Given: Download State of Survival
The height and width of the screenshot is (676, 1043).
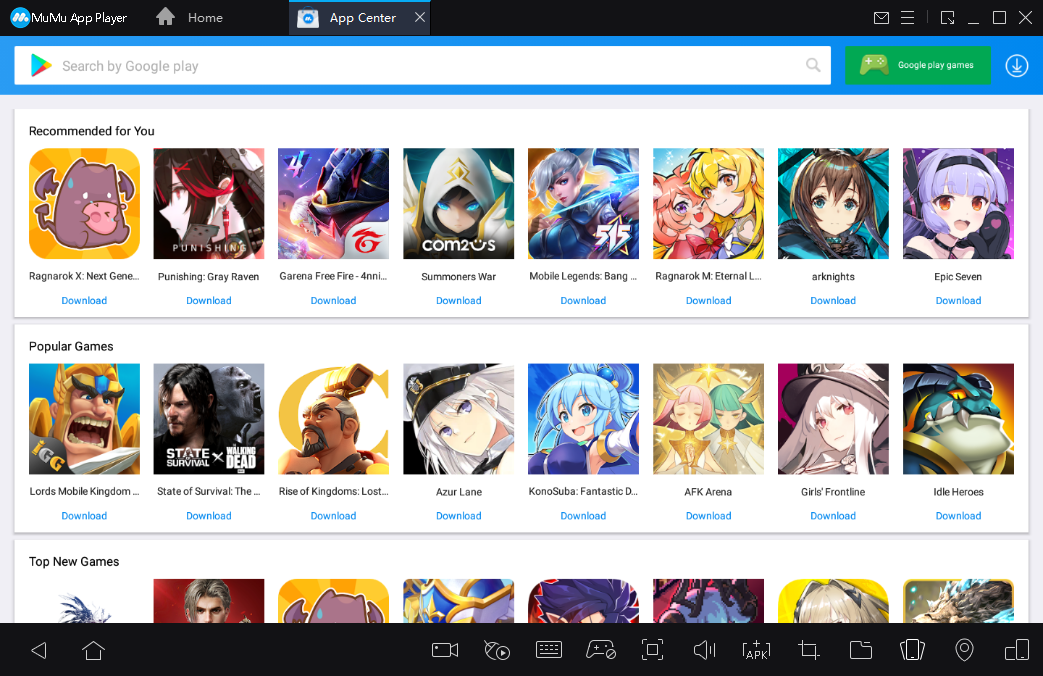Looking at the screenshot, I should (x=209, y=516).
